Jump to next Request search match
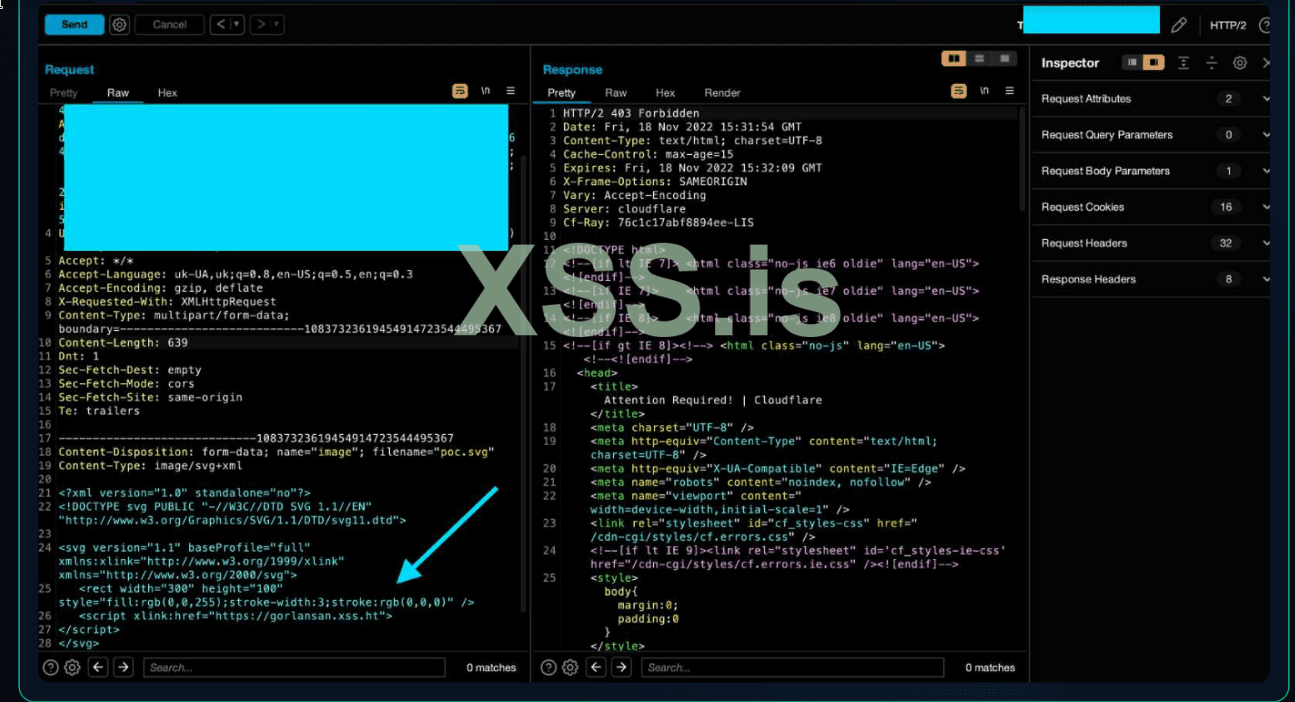The width and height of the screenshot is (1295, 702). coord(123,667)
